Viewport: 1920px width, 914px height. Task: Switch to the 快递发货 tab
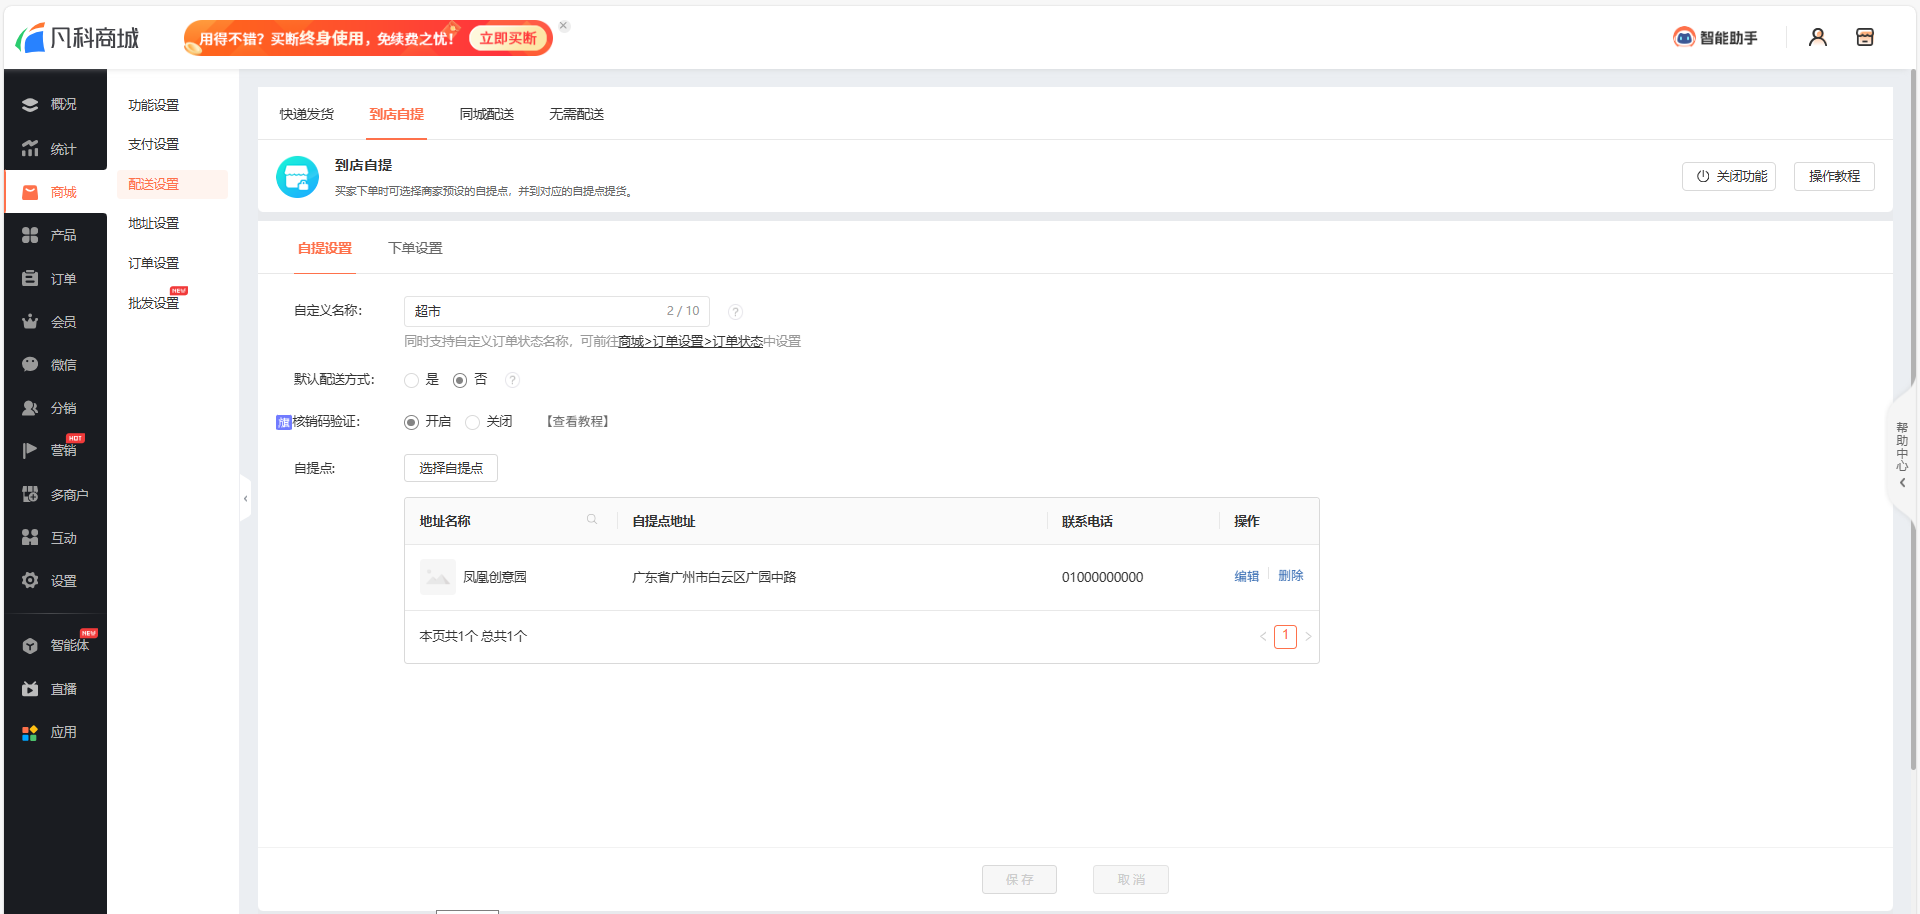click(x=307, y=114)
